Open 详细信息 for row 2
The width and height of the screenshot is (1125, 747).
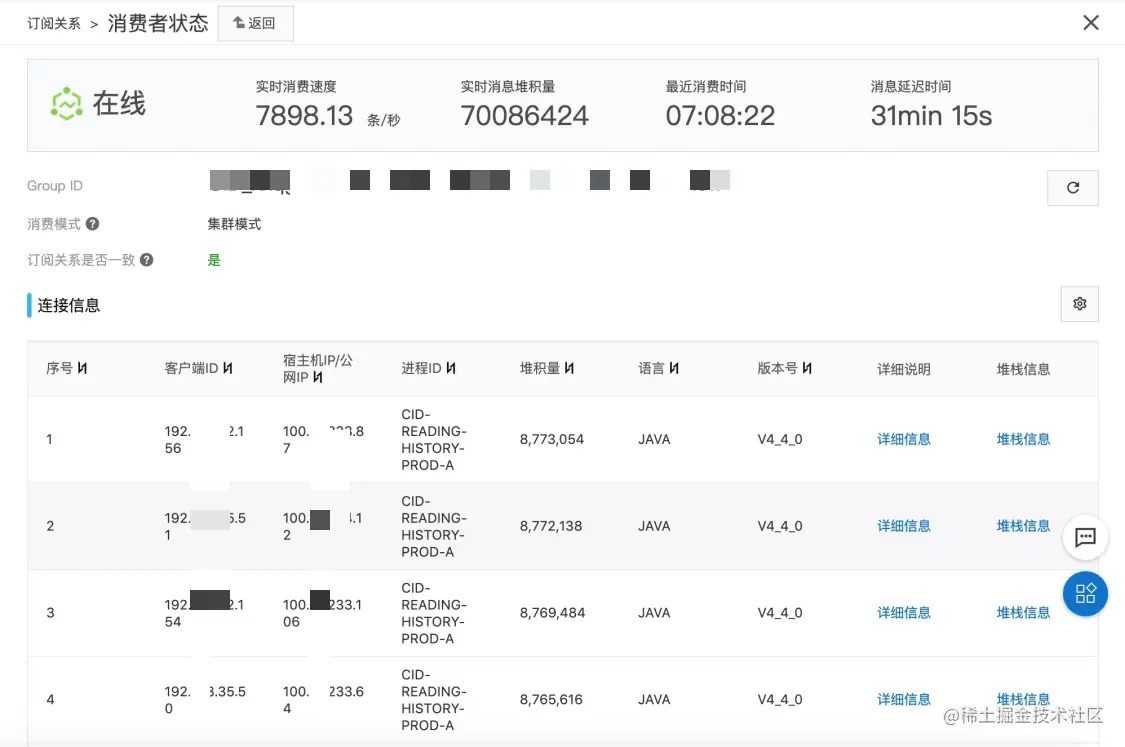click(904, 526)
